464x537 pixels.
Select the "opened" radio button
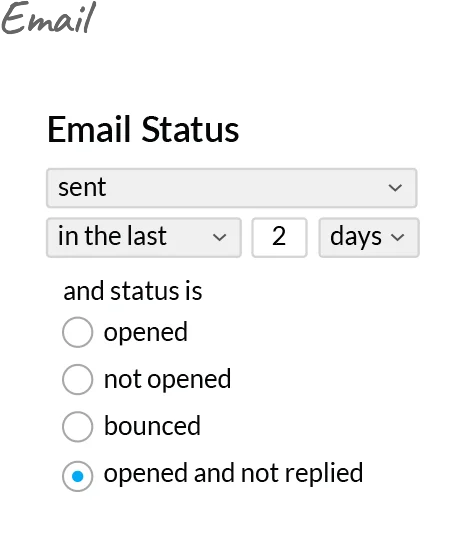[77, 332]
